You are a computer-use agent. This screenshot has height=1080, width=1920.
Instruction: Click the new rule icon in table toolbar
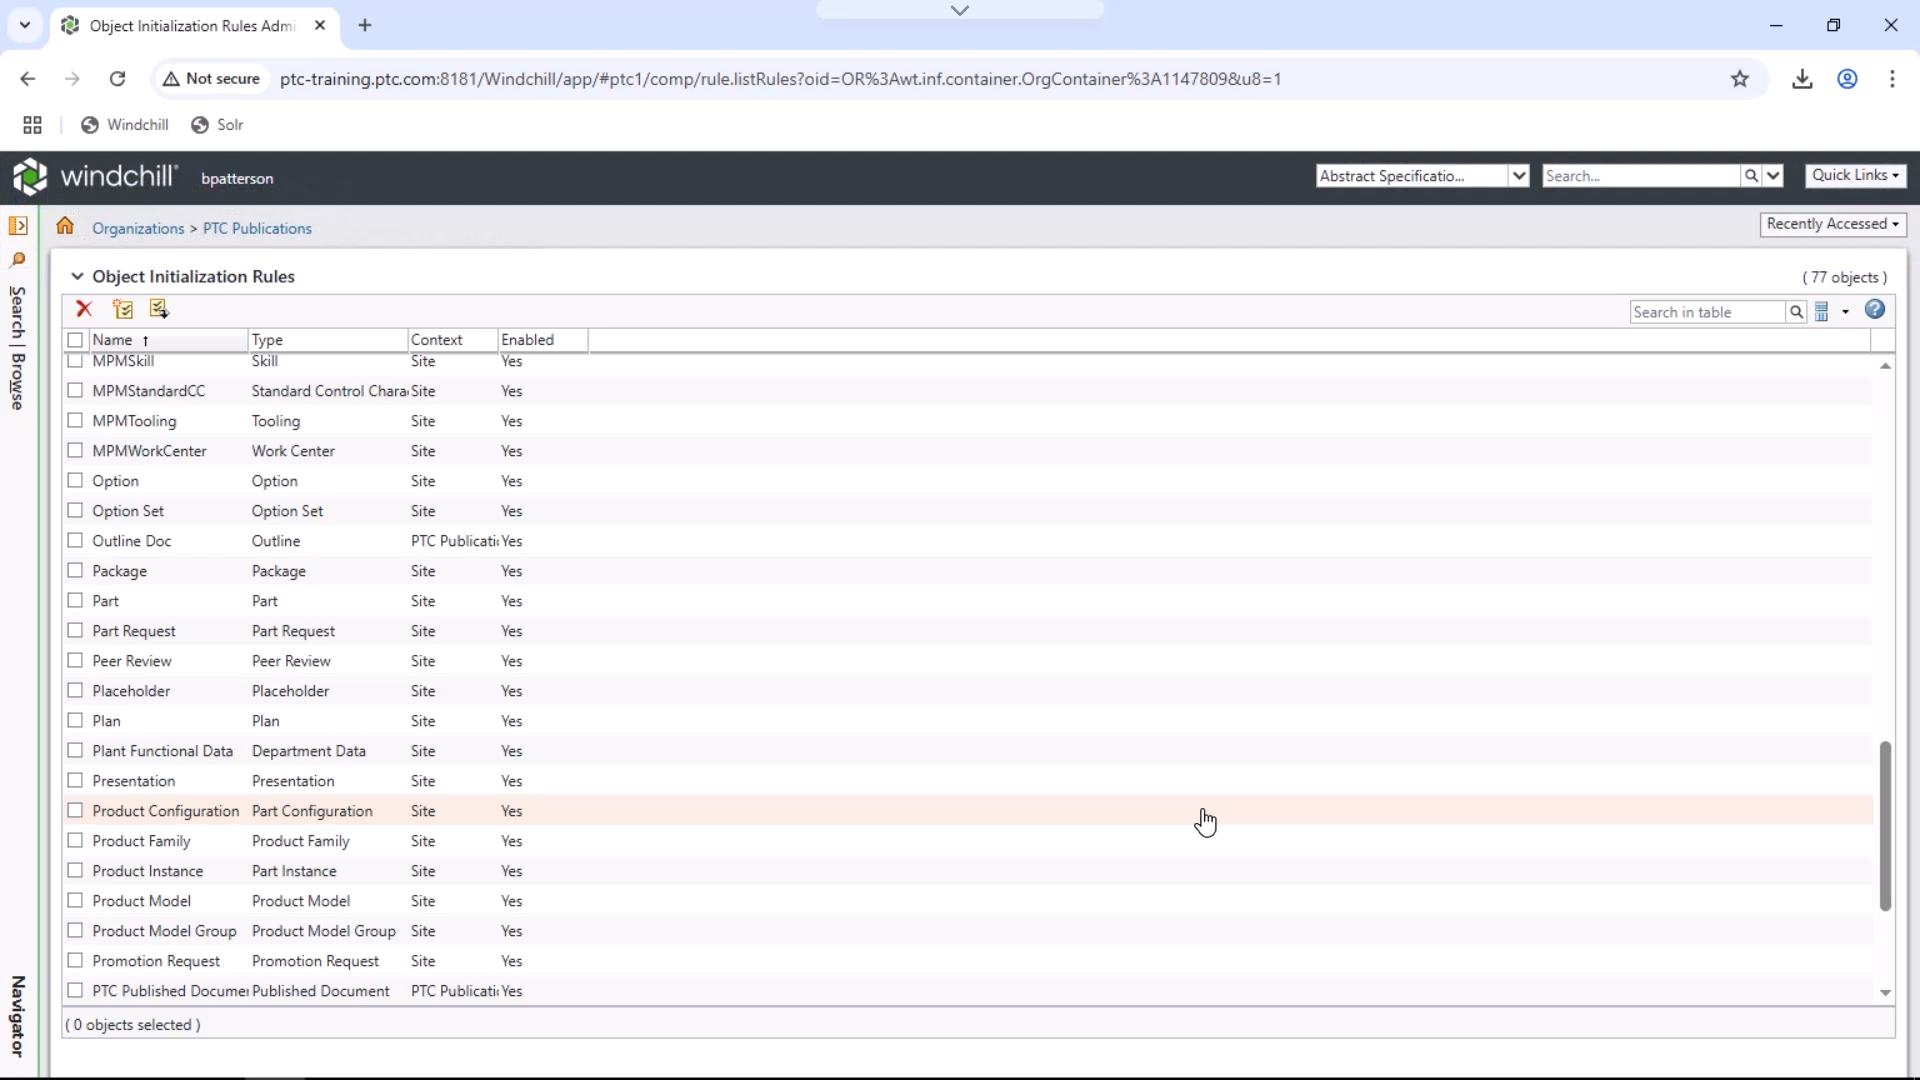[123, 310]
